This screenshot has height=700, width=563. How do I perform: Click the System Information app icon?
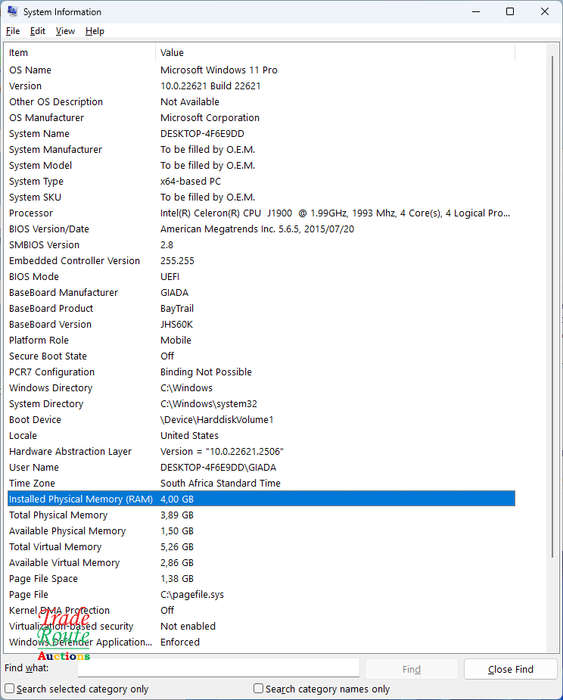pos(12,11)
